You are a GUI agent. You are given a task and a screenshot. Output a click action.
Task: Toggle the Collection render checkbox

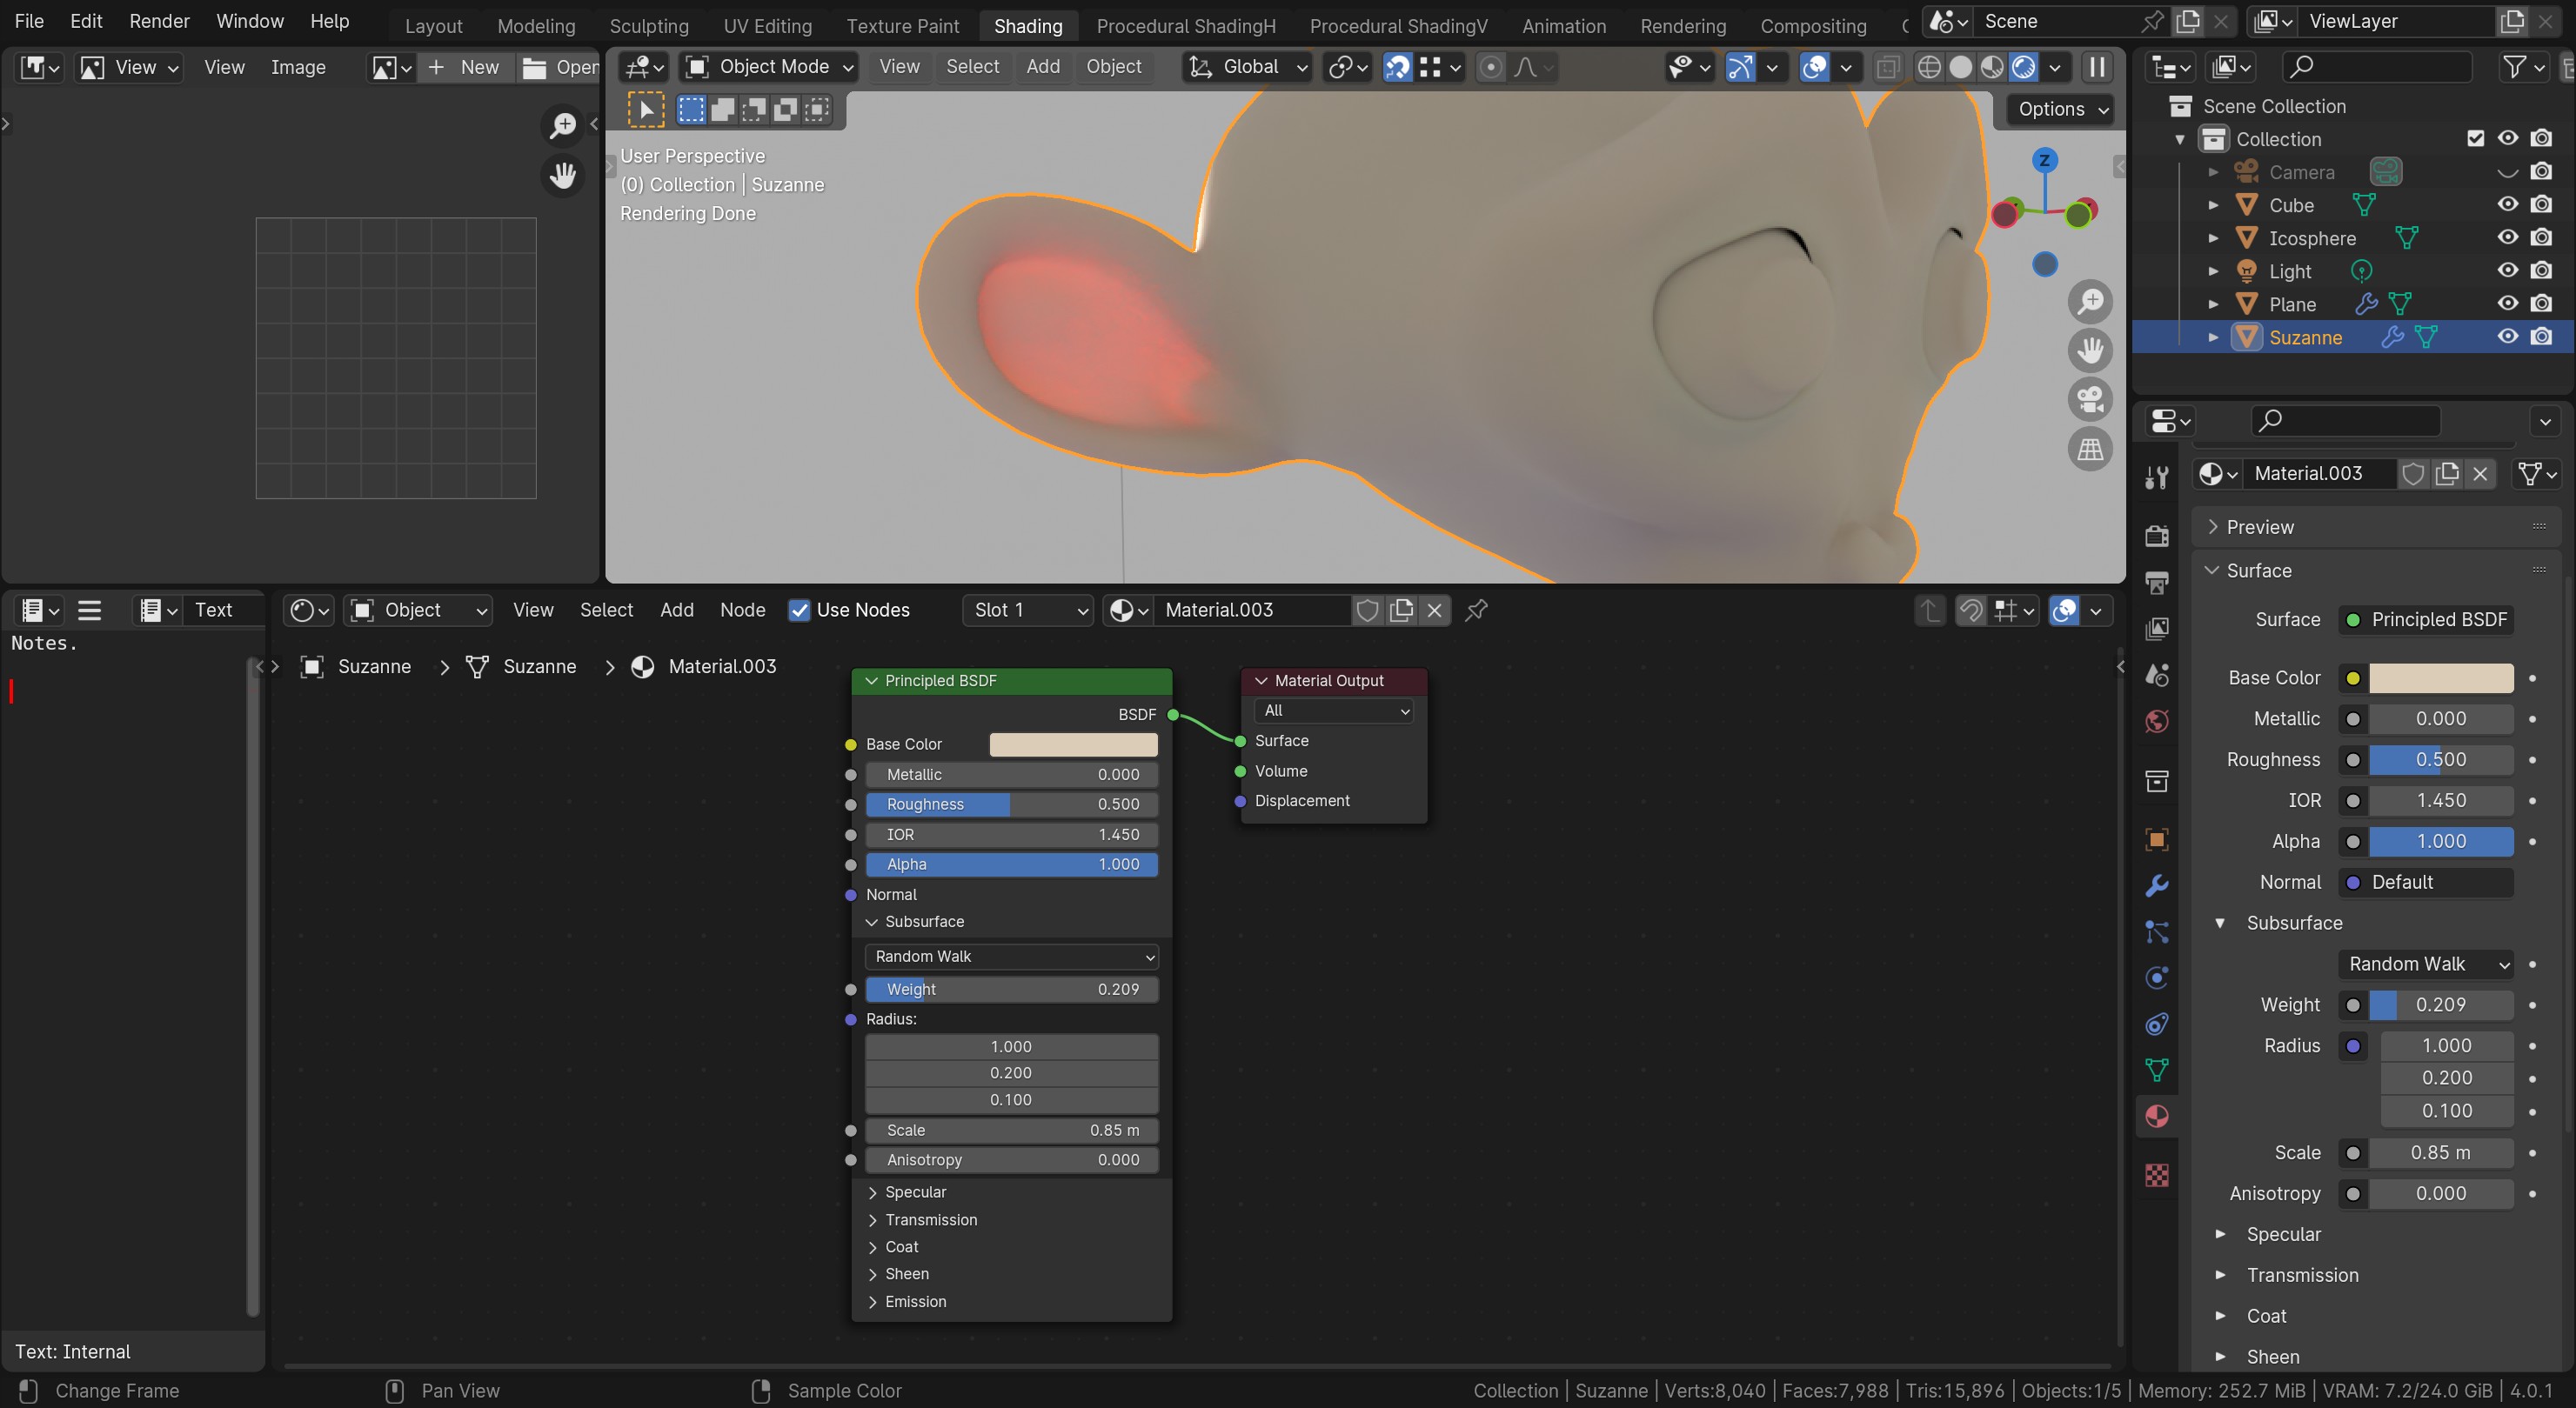[x=2476, y=139]
